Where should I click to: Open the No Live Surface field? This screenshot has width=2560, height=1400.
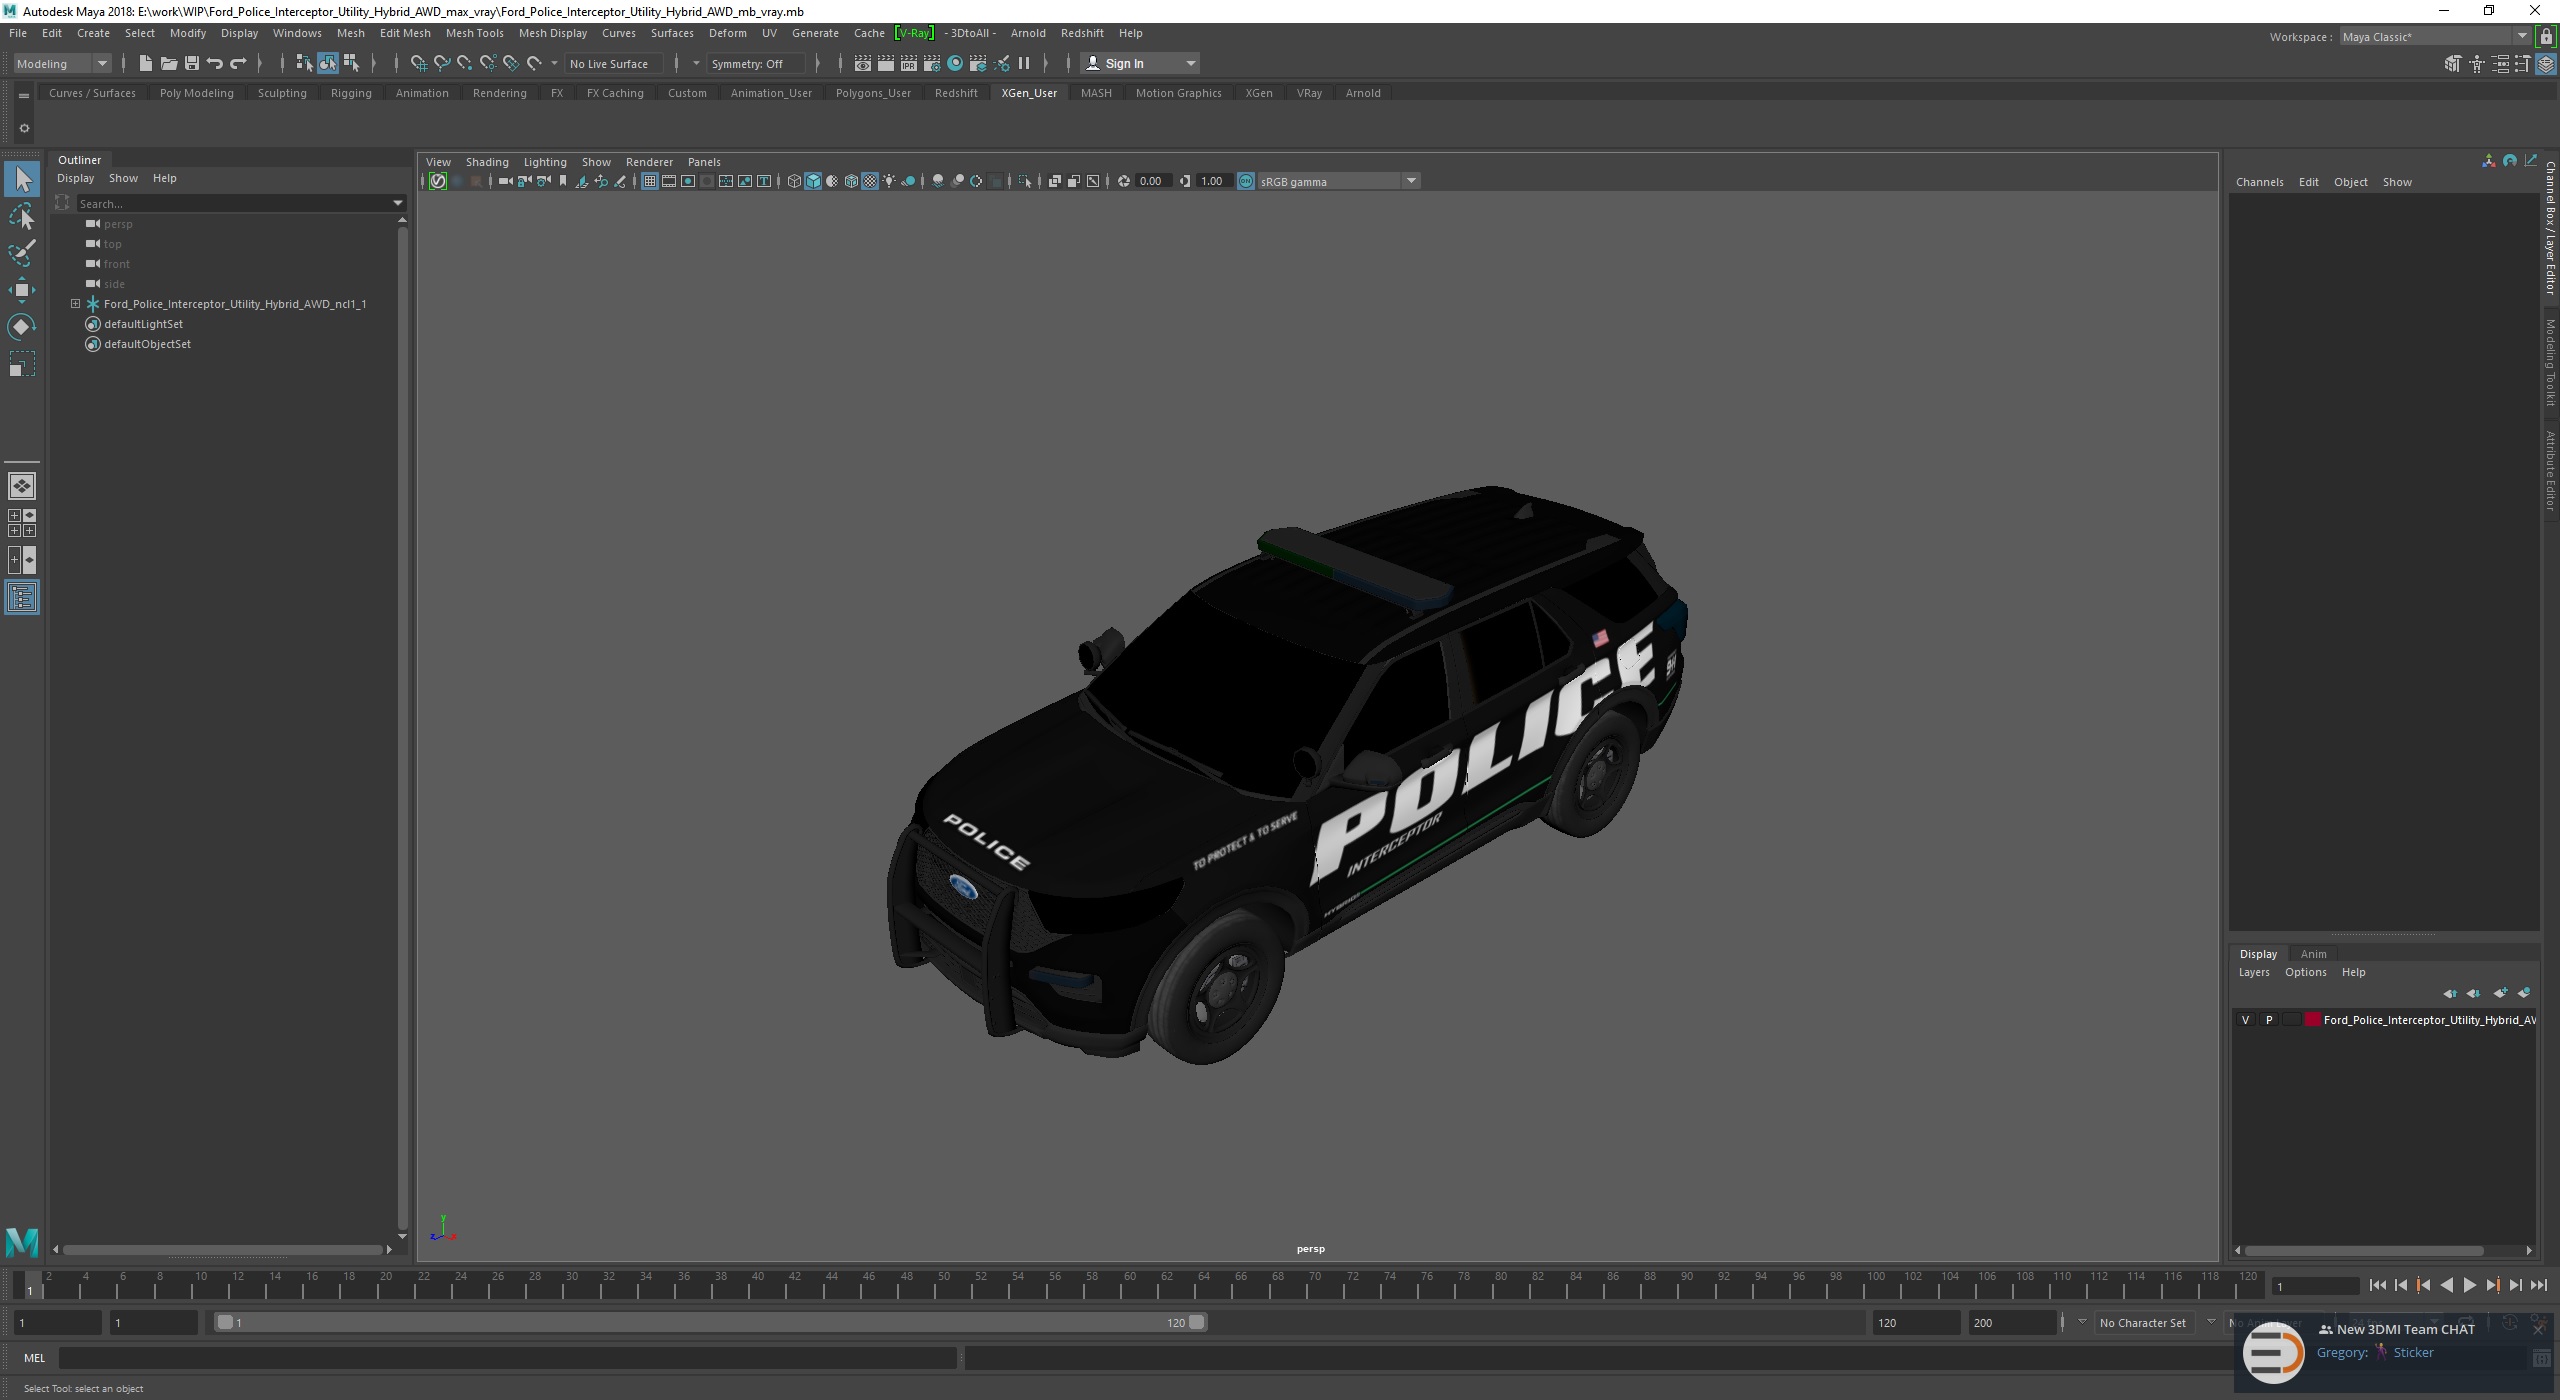click(x=614, y=63)
